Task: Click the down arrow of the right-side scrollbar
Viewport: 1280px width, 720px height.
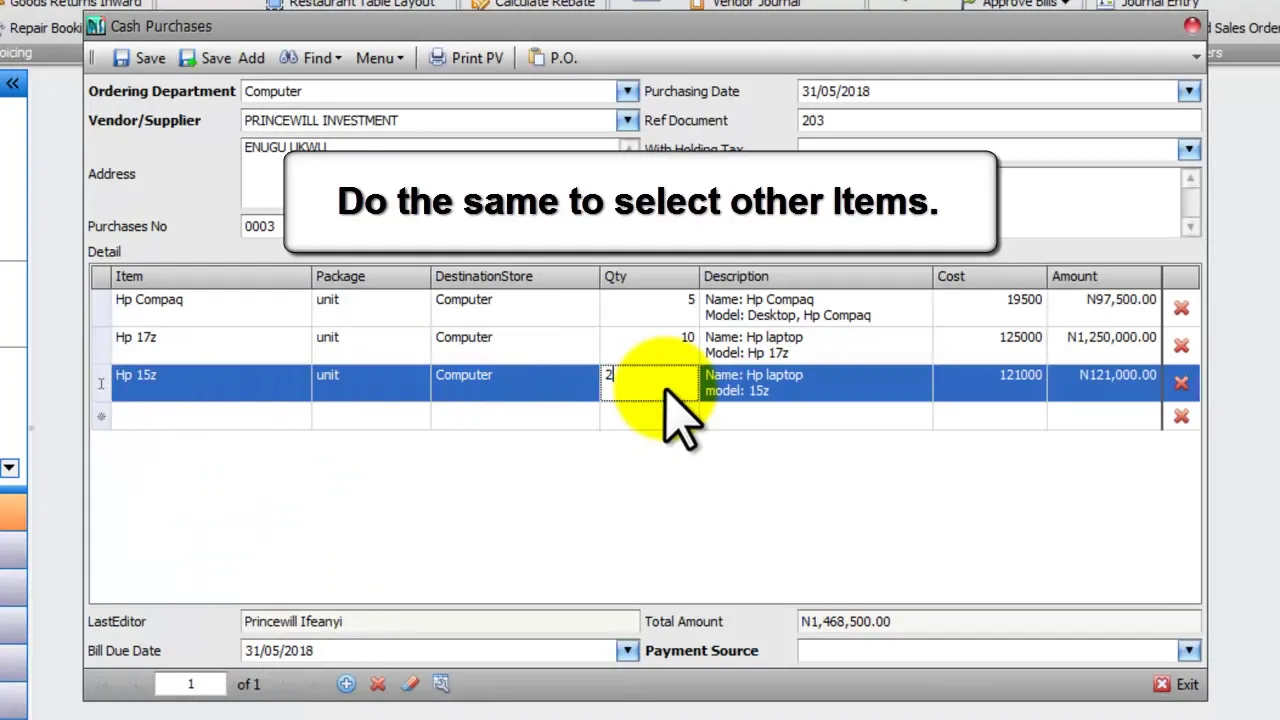Action: pos(1190,227)
